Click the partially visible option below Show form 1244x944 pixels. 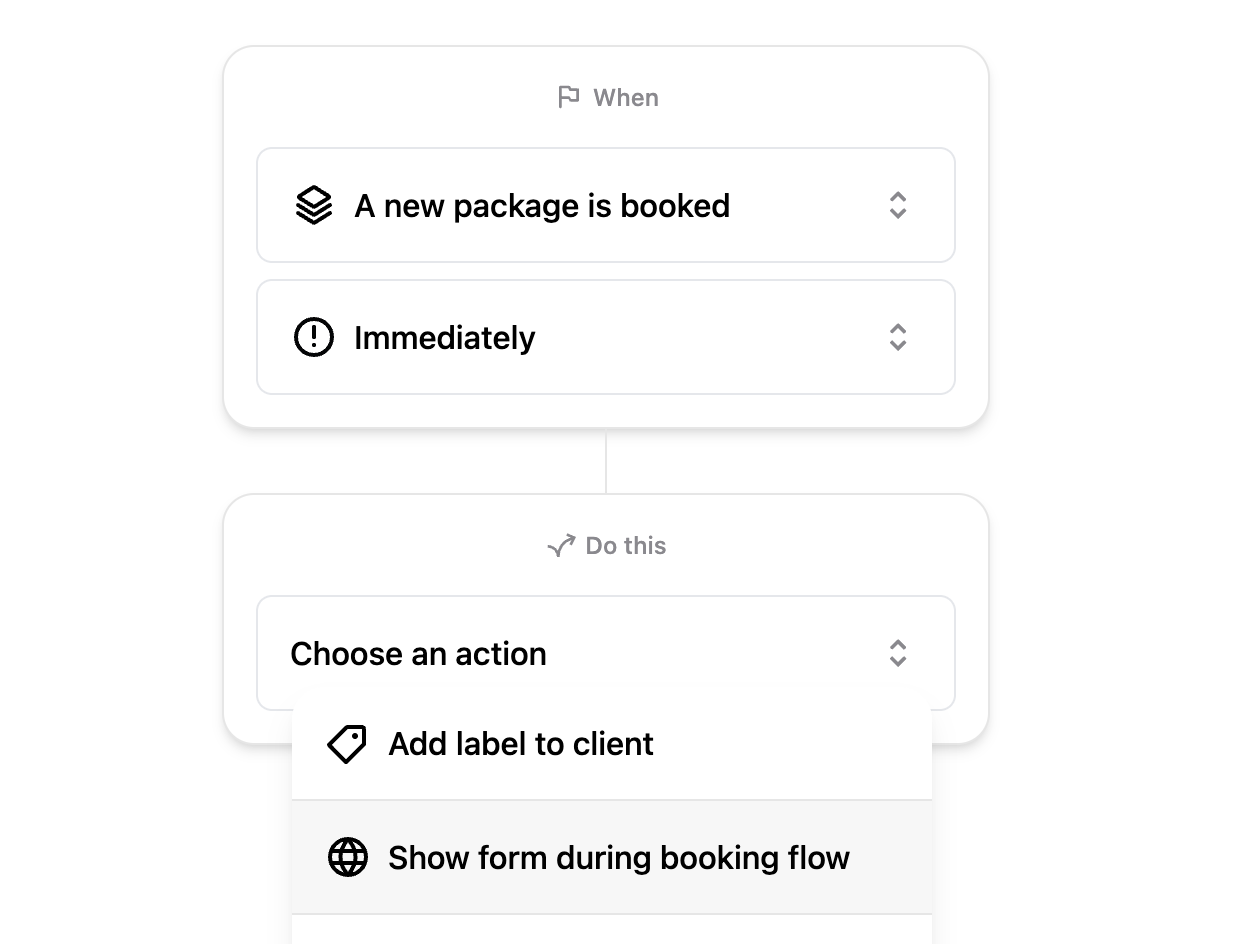click(x=612, y=930)
